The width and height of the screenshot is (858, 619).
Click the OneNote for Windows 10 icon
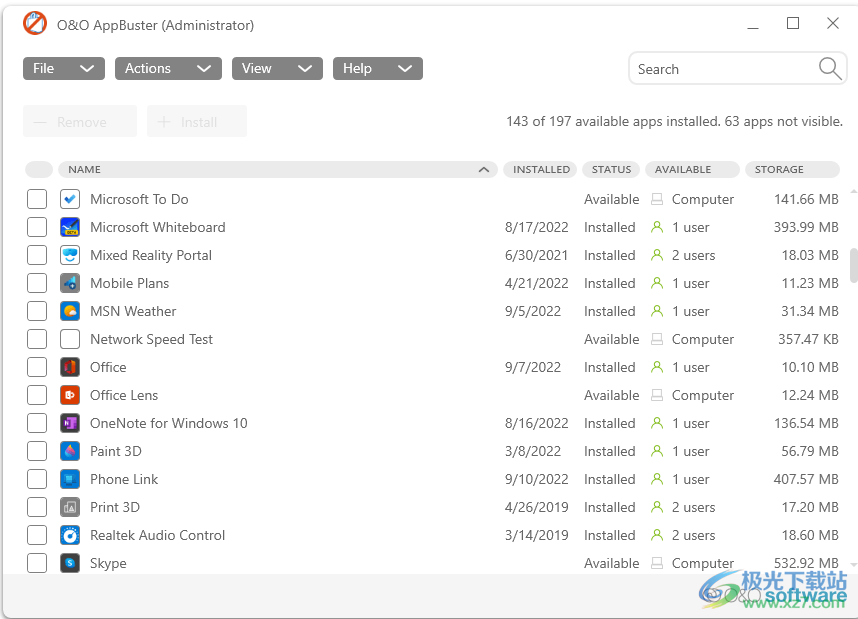[70, 423]
